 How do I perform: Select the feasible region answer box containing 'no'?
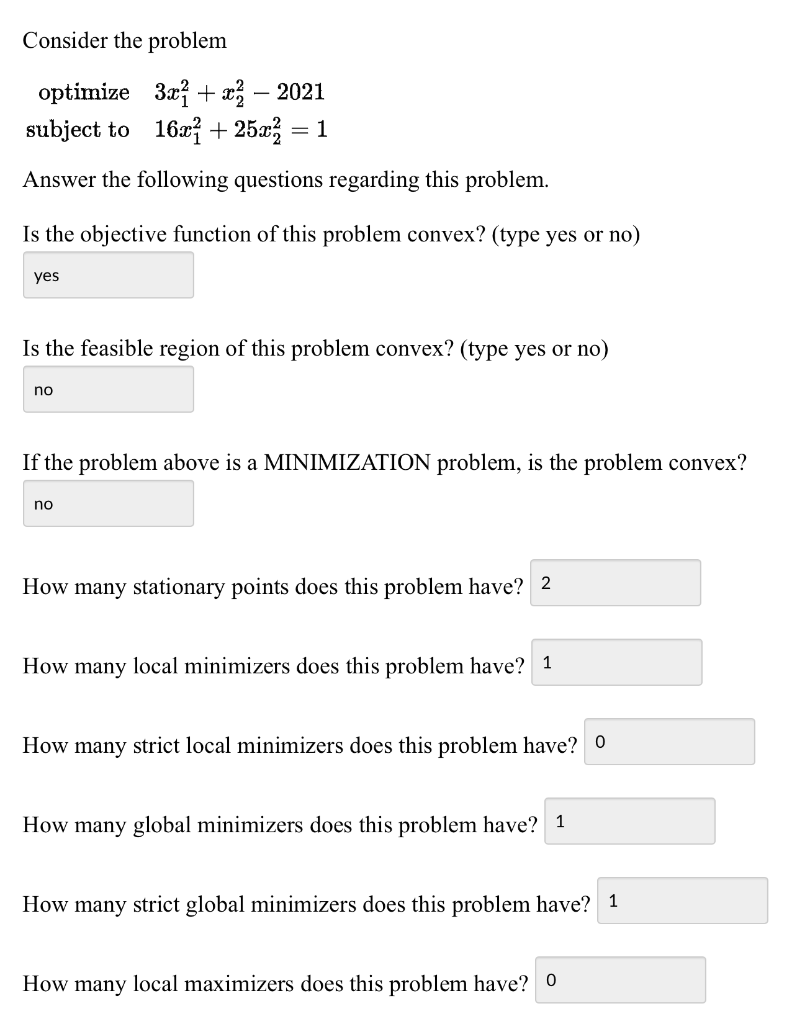pos(107,389)
